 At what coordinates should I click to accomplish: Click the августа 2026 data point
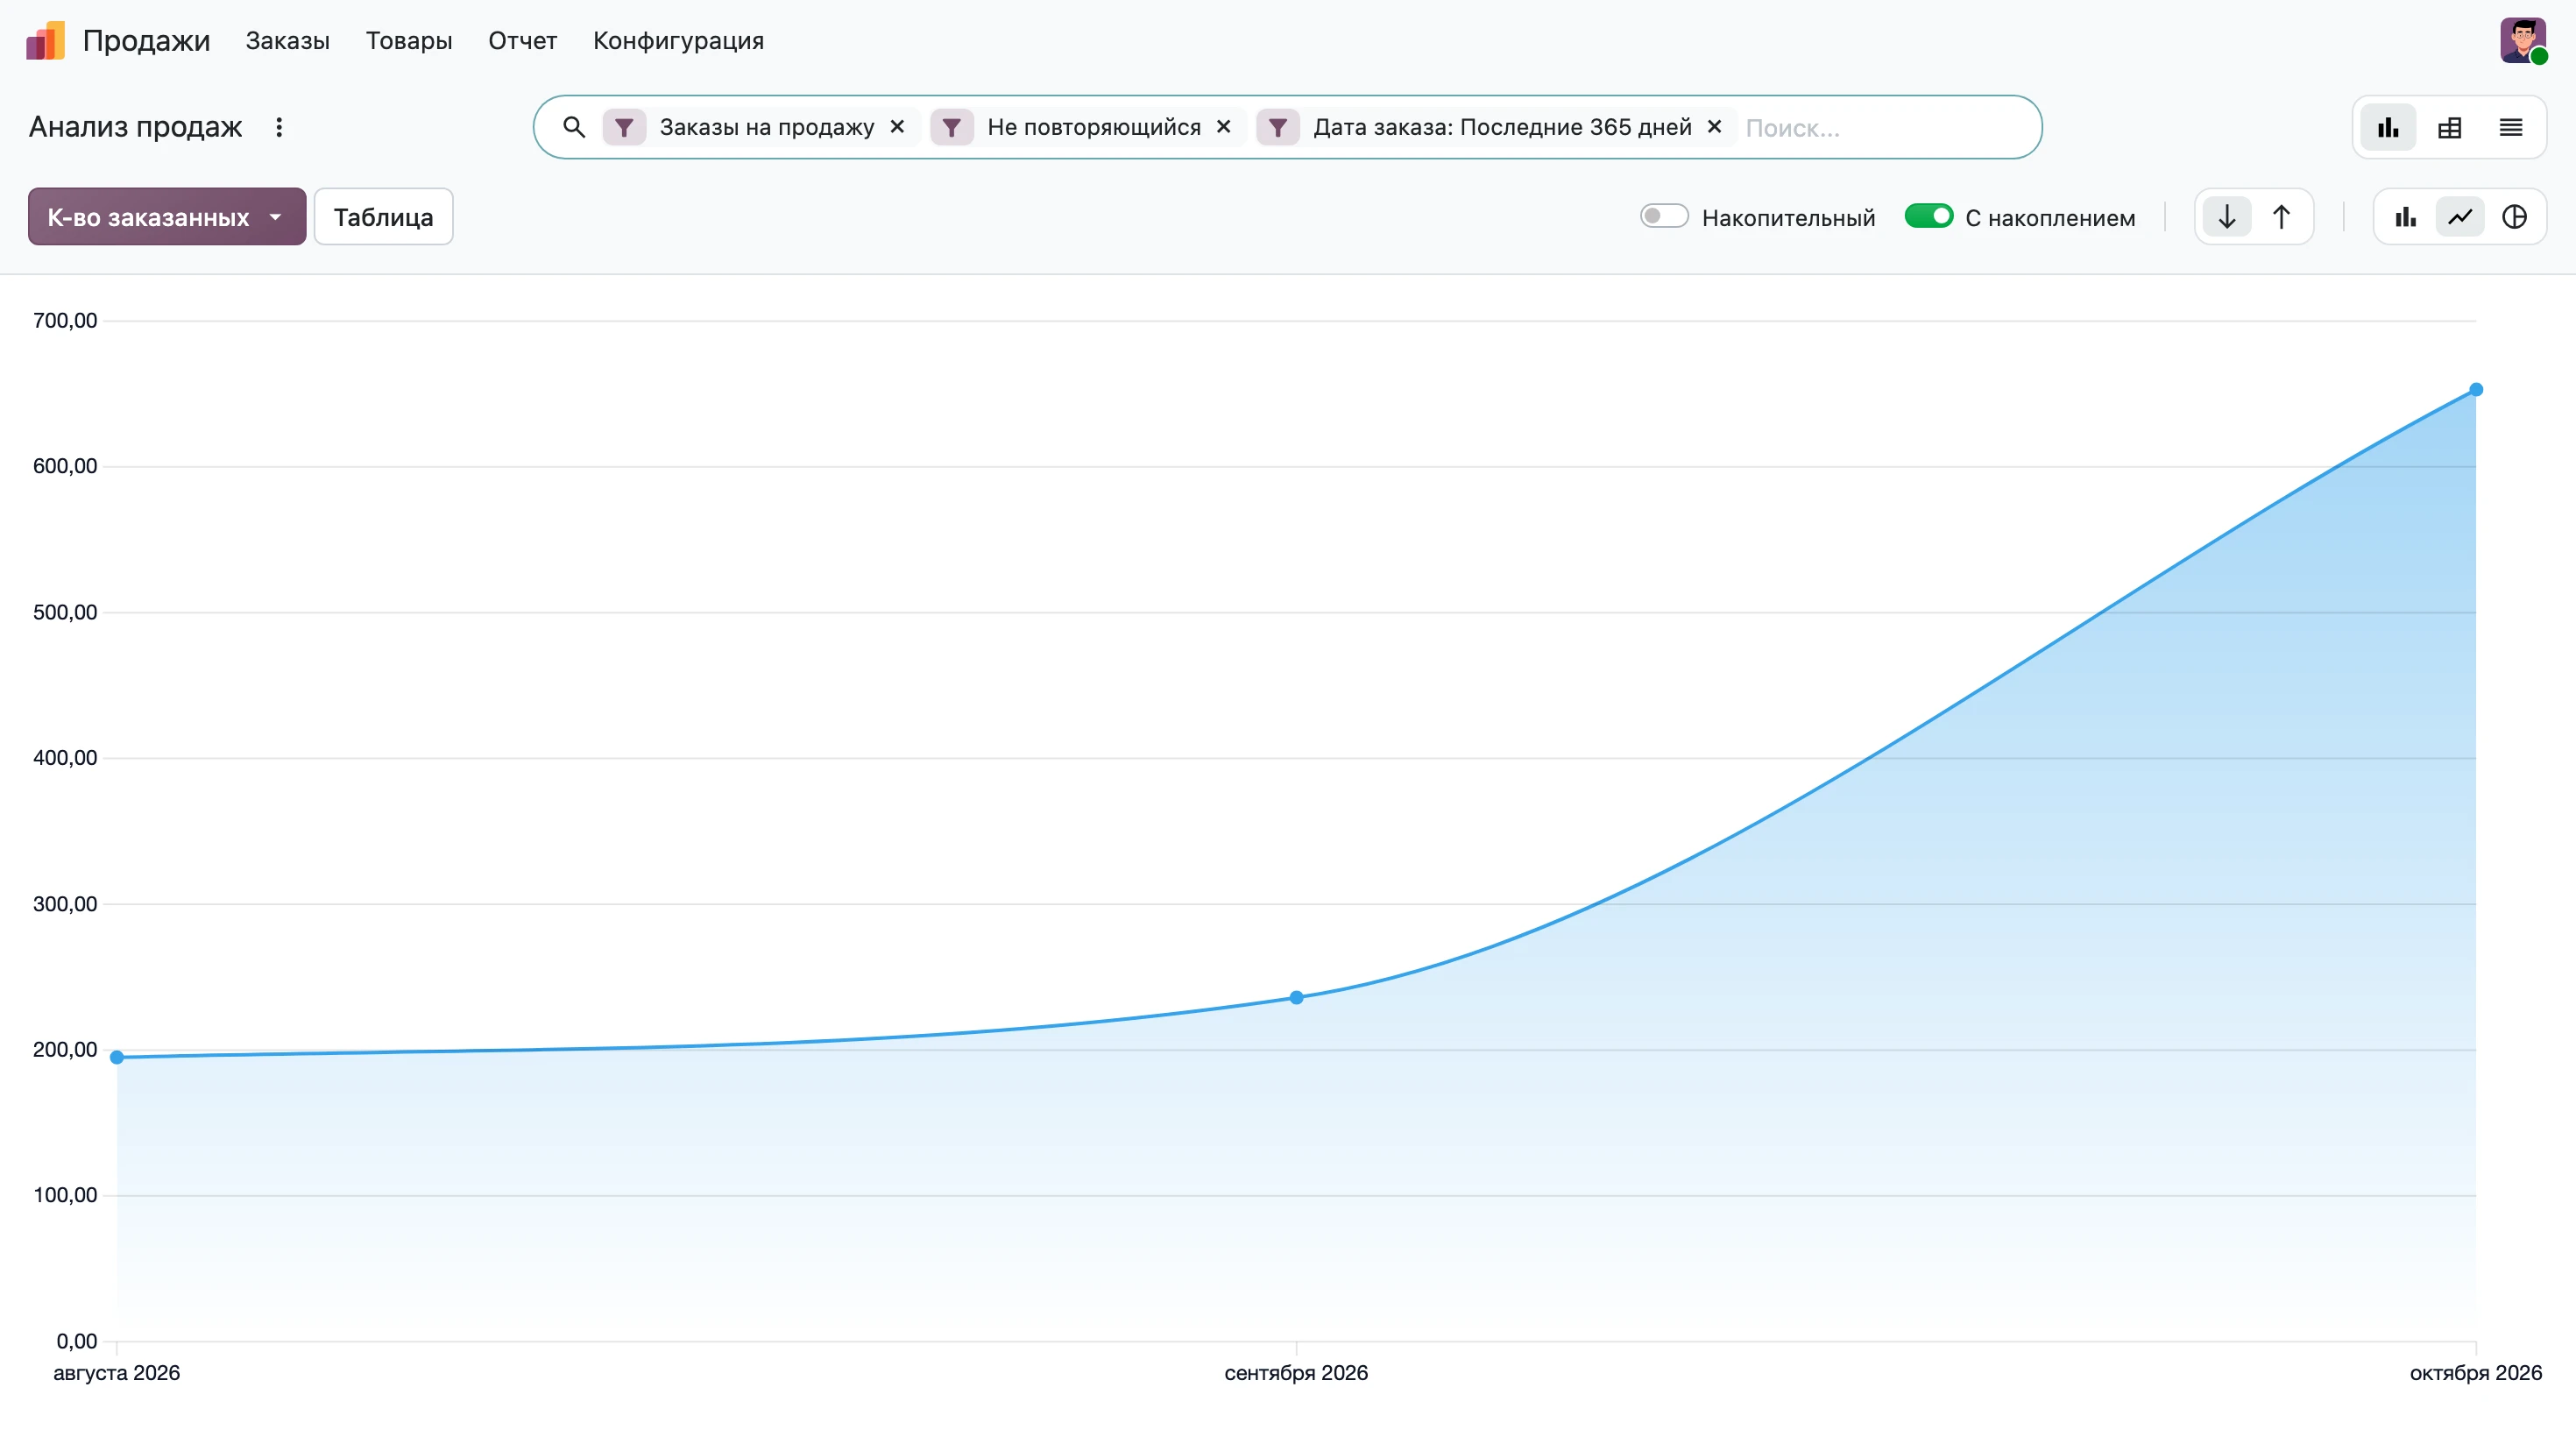pyautogui.click(x=117, y=1057)
